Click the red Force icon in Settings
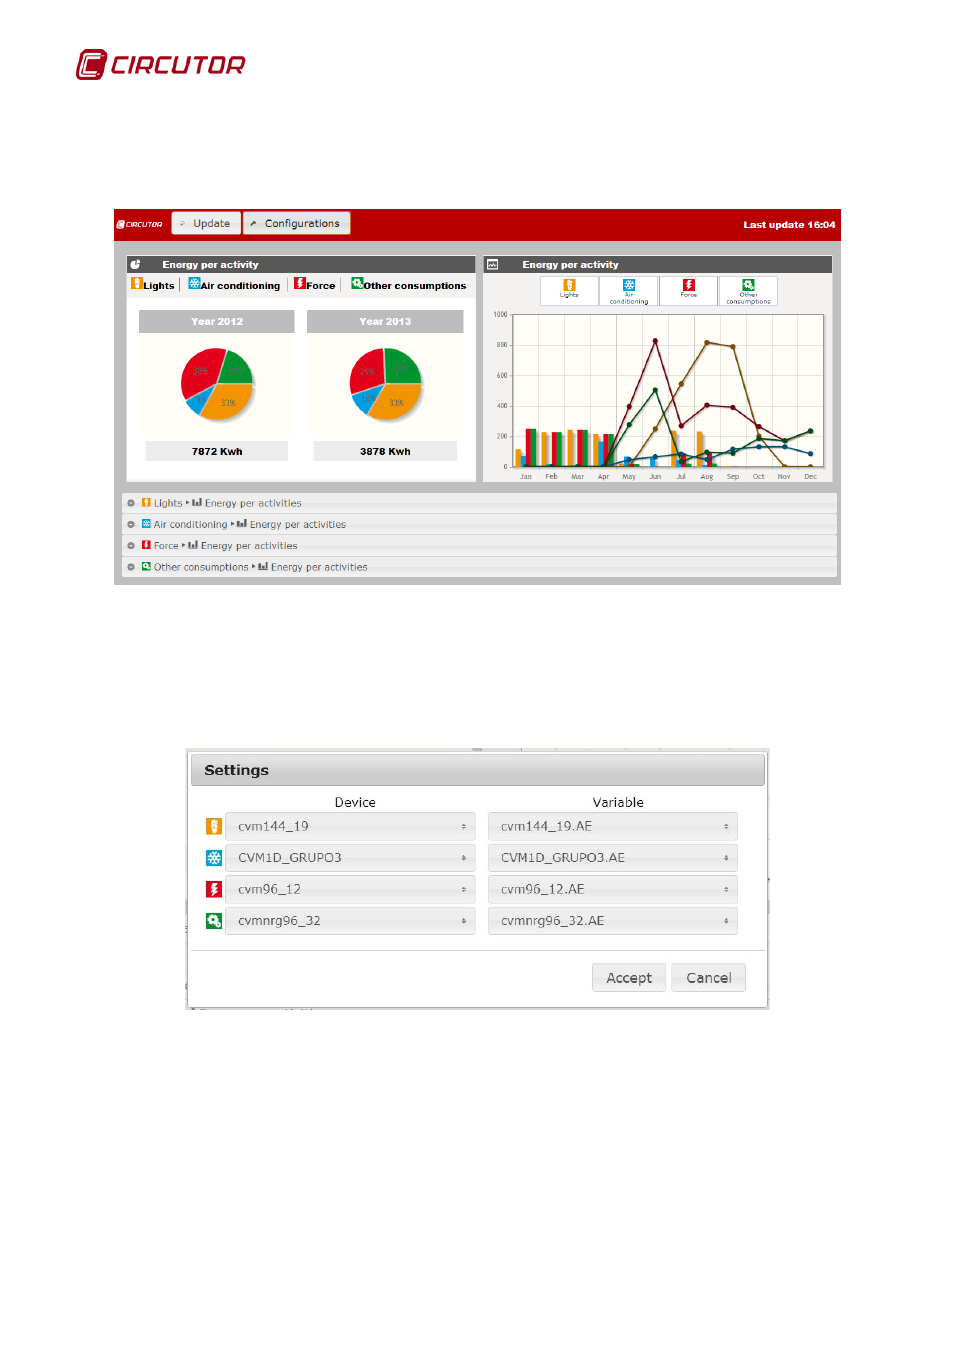Image resolution: width=954 pixels, height=1350 pixels. pyautogui.click(x=213, y=889)
